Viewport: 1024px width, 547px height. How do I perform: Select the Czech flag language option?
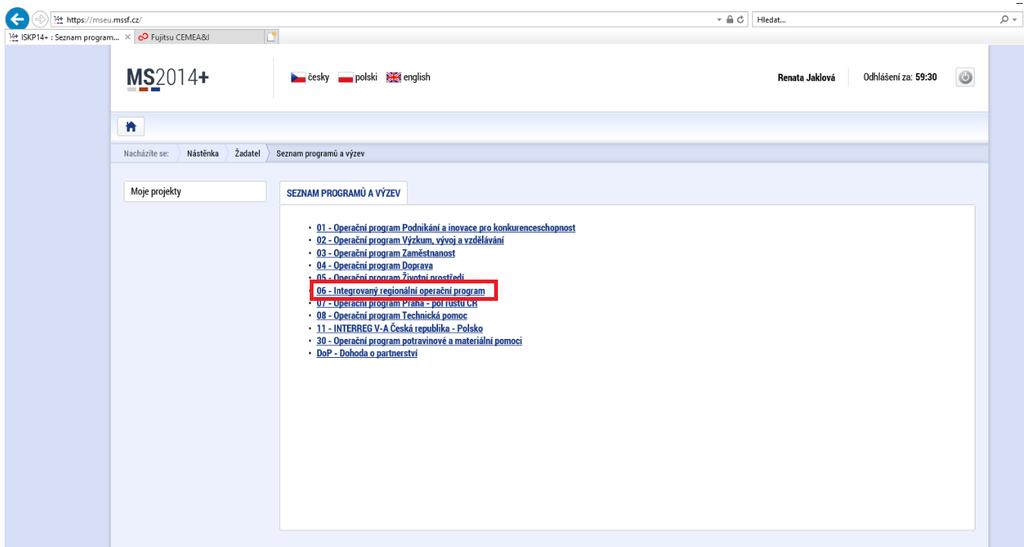pyautogui.click(x=310, y=77)
